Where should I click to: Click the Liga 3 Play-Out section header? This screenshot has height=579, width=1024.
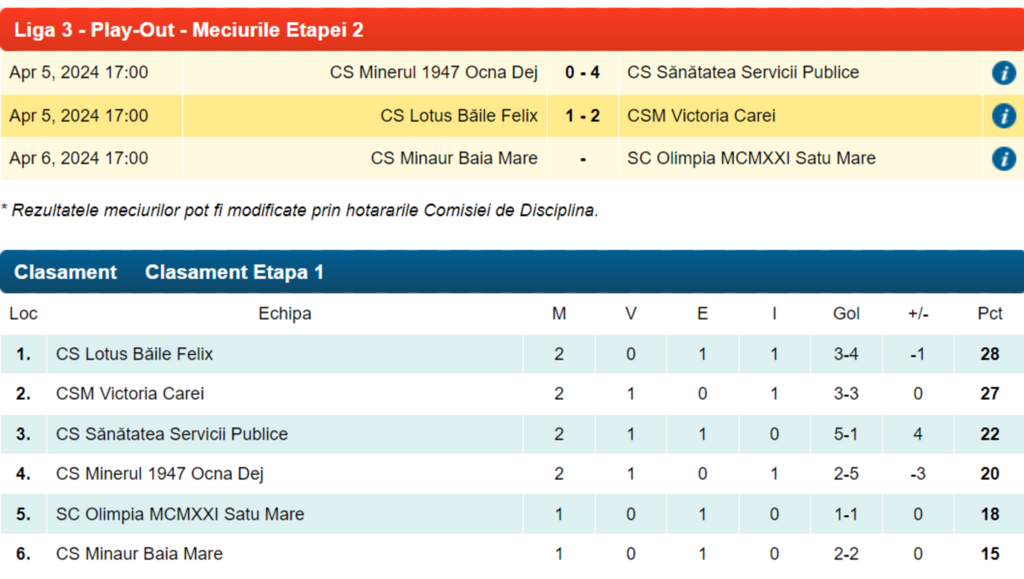[188, 30]
